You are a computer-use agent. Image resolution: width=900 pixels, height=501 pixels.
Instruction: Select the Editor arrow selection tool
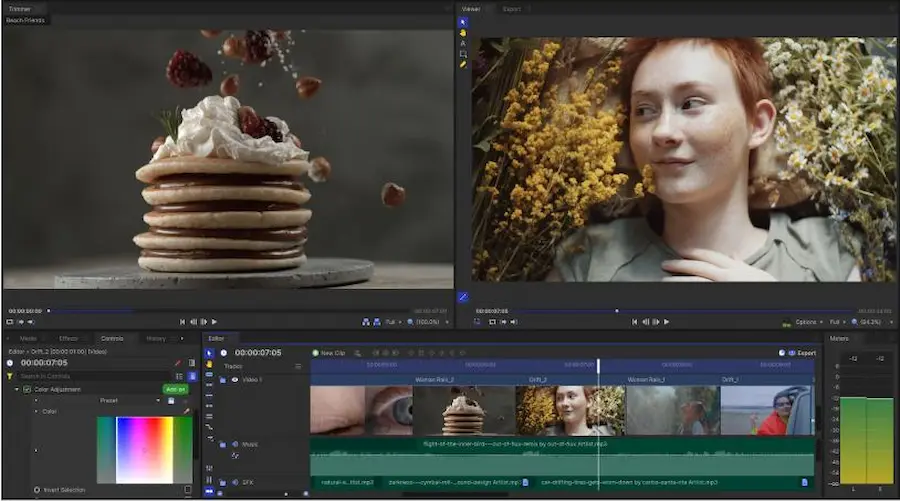pos(209,354)
